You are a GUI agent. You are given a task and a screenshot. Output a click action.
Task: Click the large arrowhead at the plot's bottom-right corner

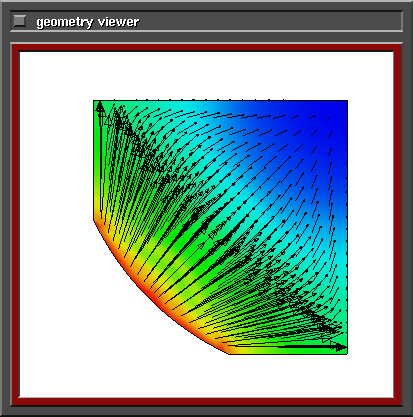click(x=338, y=347)
